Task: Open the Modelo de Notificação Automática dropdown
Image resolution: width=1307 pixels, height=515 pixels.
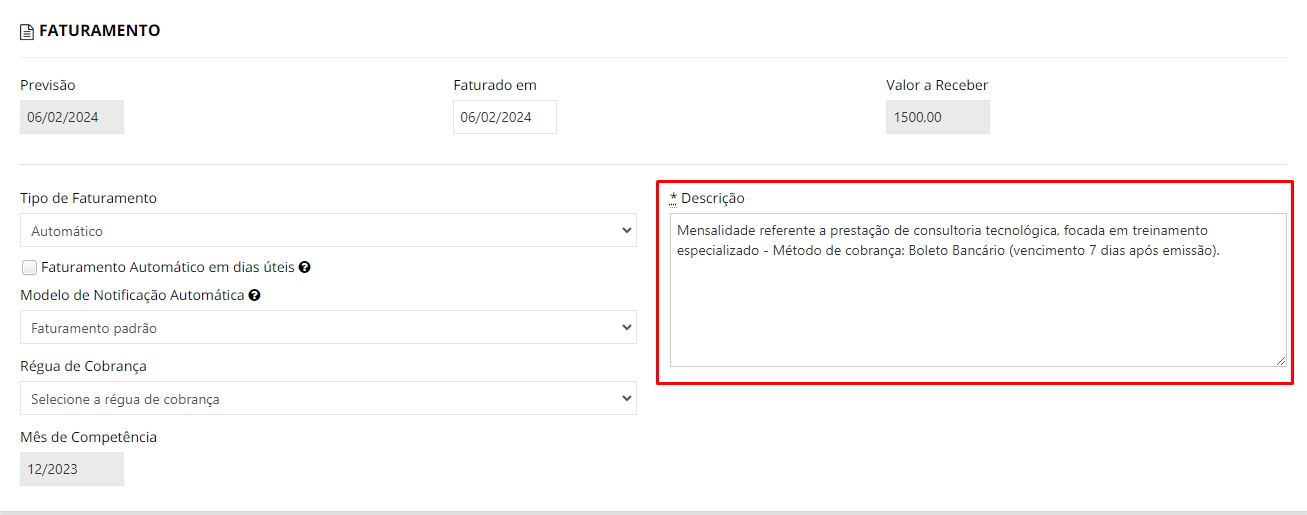Action: tap(328, 327)
